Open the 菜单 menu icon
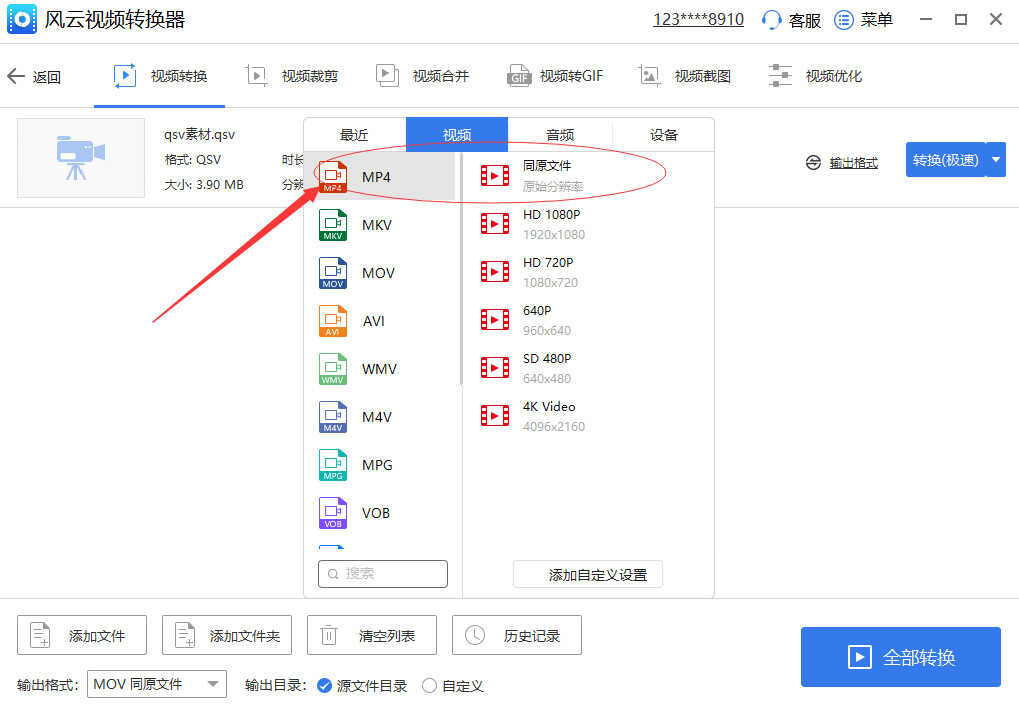 (844, 19)
